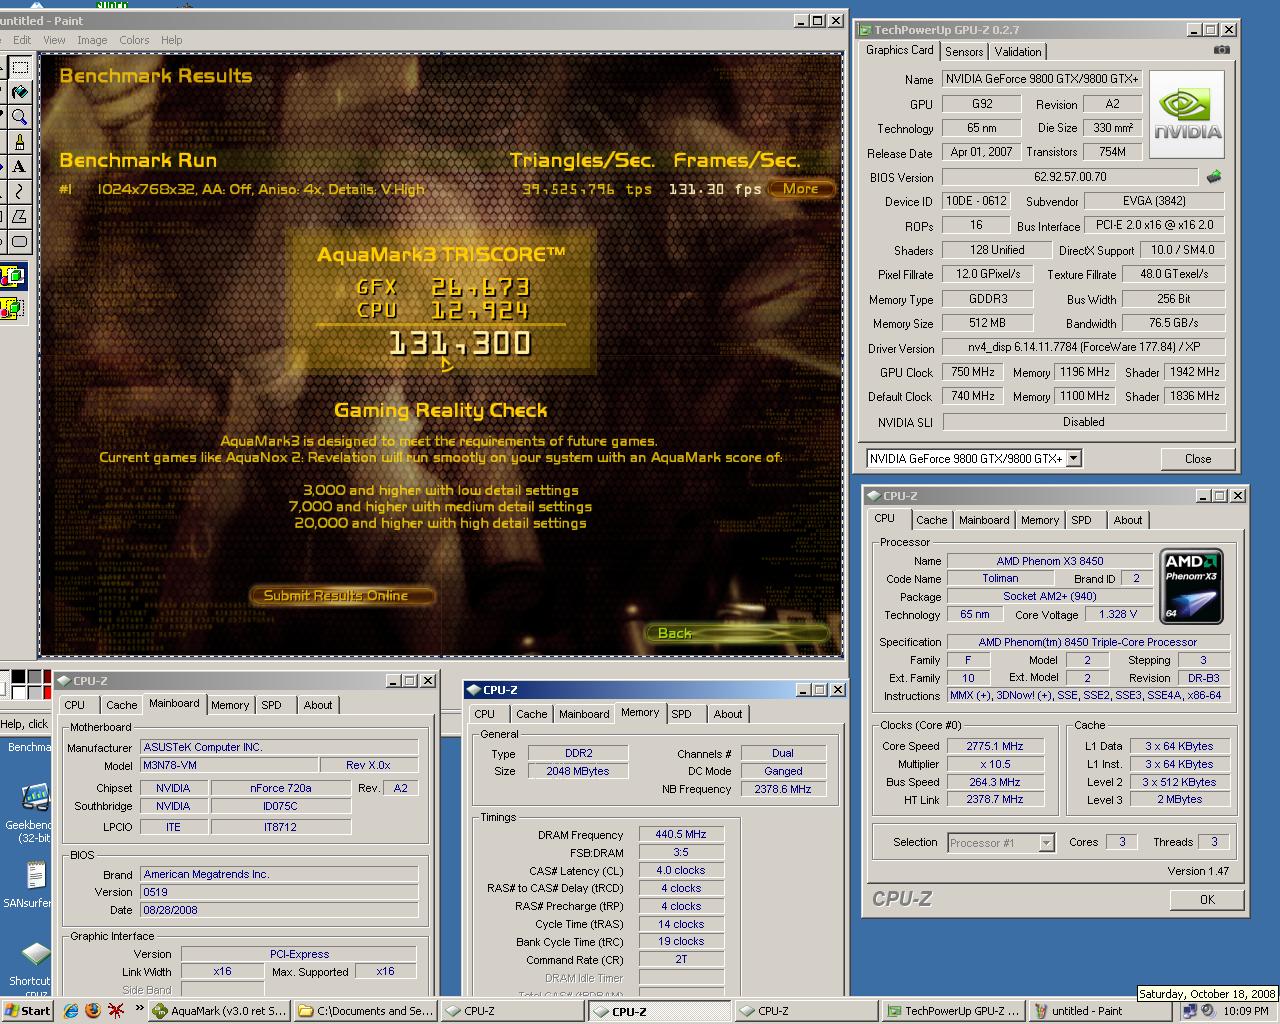Viewport: 1280px width, 1024px height.
Task: Click the 10:09 PM system clock
Action: [x=1246, y=1011]
